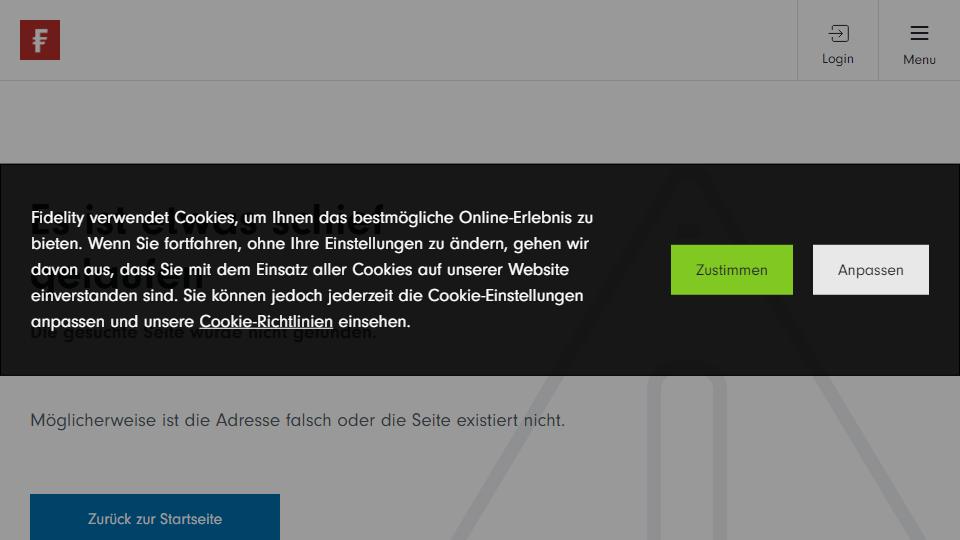The height and width of the screenshot is (540, 960).
Task: Click 'Cookie-Einstellungen' in the cookie banner text
Action: (x=505, y=296)
